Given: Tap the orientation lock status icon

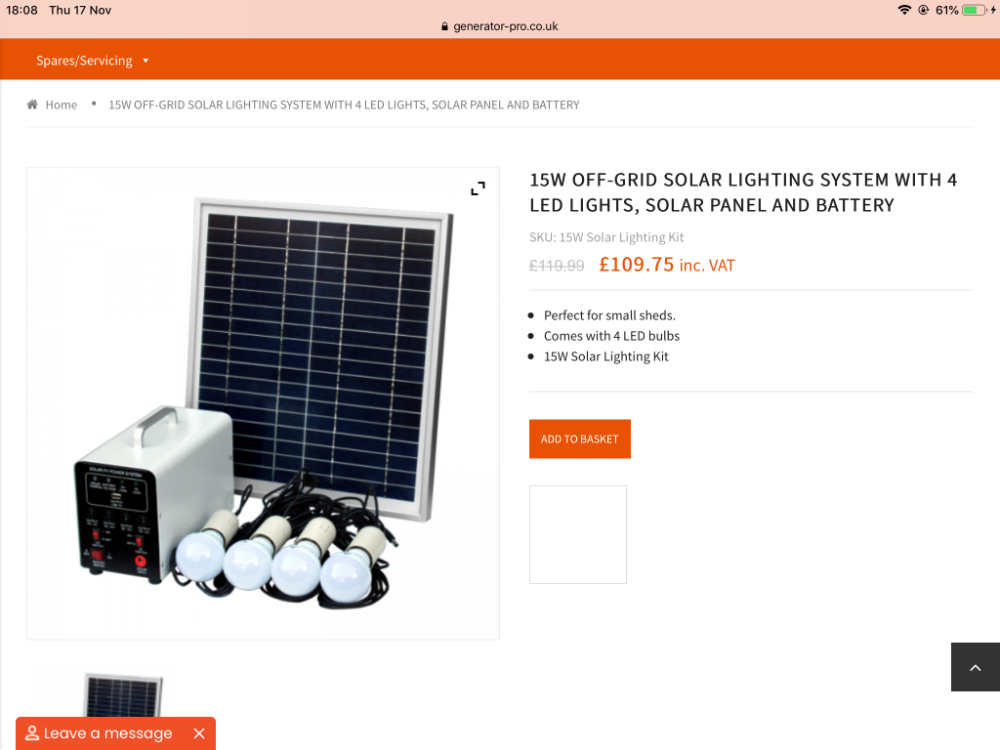Looking at the screenshot, I should point(923,10).
